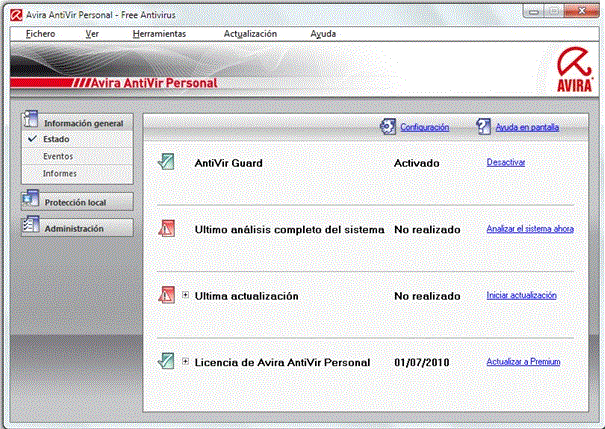Viewport: 605px width, 429px height.
Task: Click the Configuración gear icon
Action: (x=388, y=127)
